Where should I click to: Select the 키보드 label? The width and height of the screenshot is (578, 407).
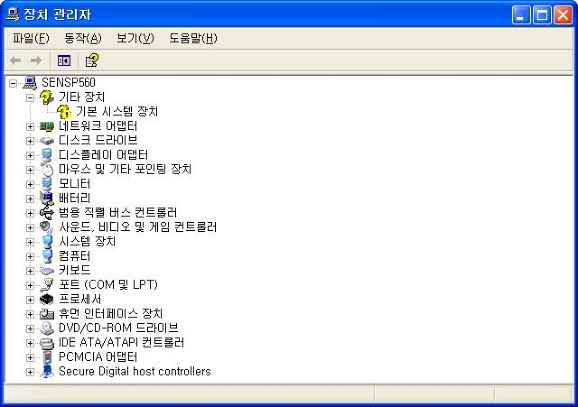(74, 270)
